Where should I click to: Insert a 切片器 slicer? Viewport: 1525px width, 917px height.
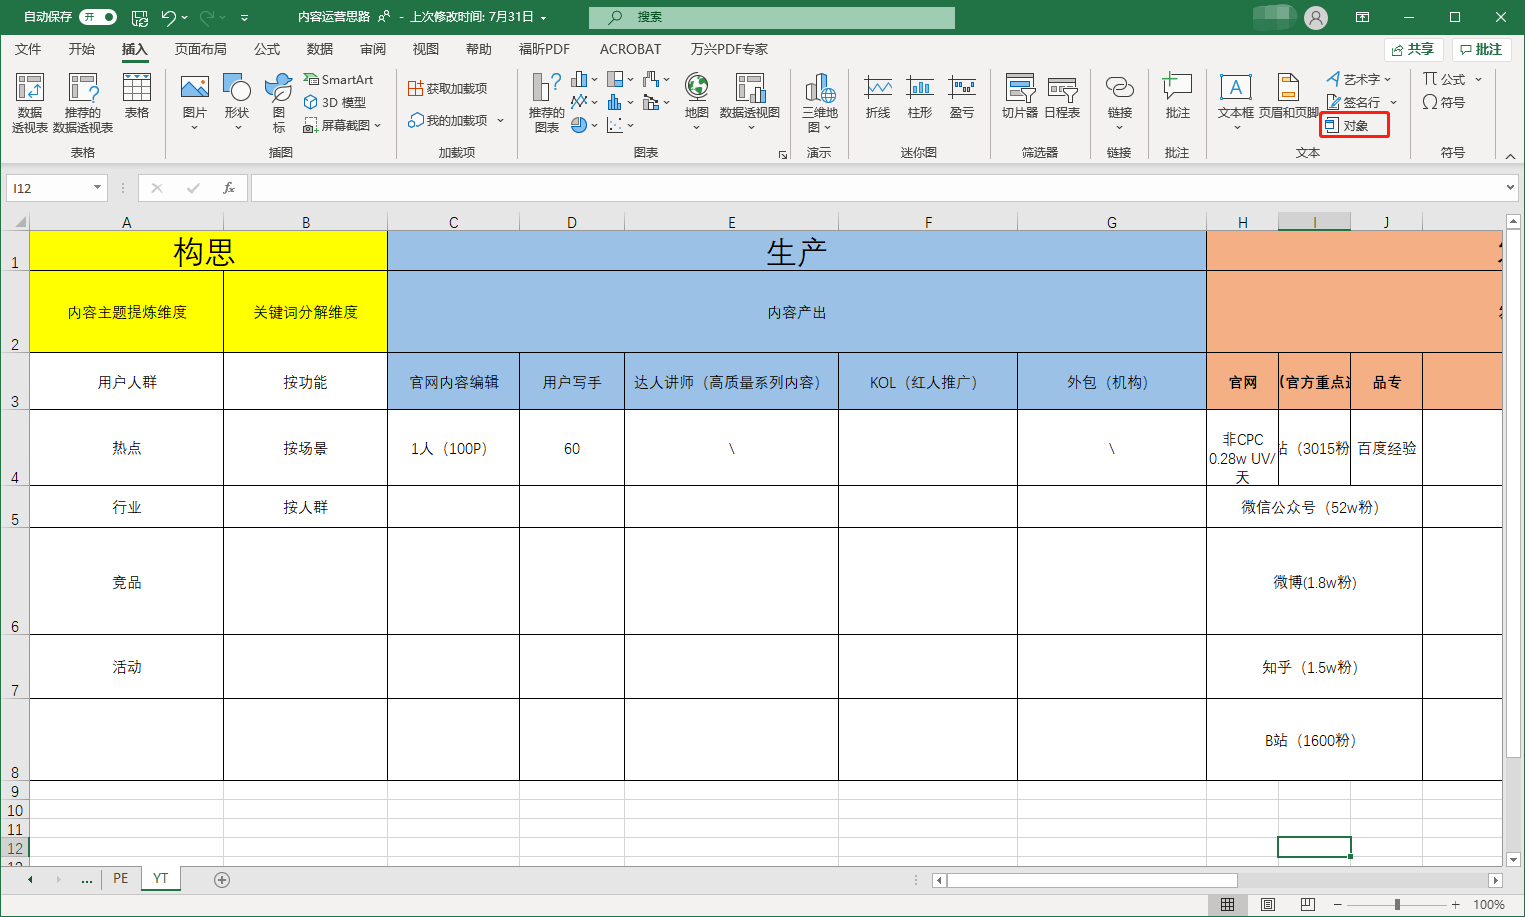coord(1019,97)
